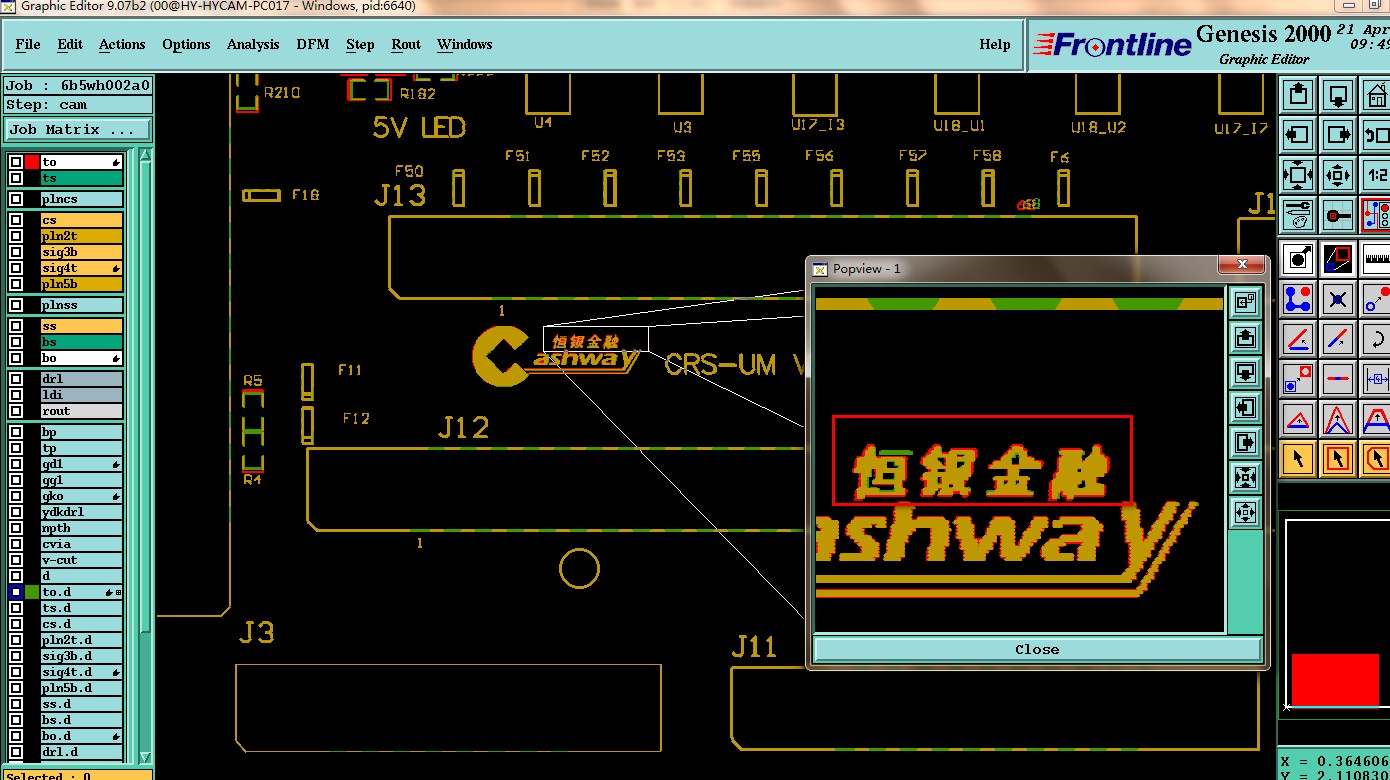Toggle the checkbox for layer v-cut
Screen dimensions: 1390x780
coord(16,560)
